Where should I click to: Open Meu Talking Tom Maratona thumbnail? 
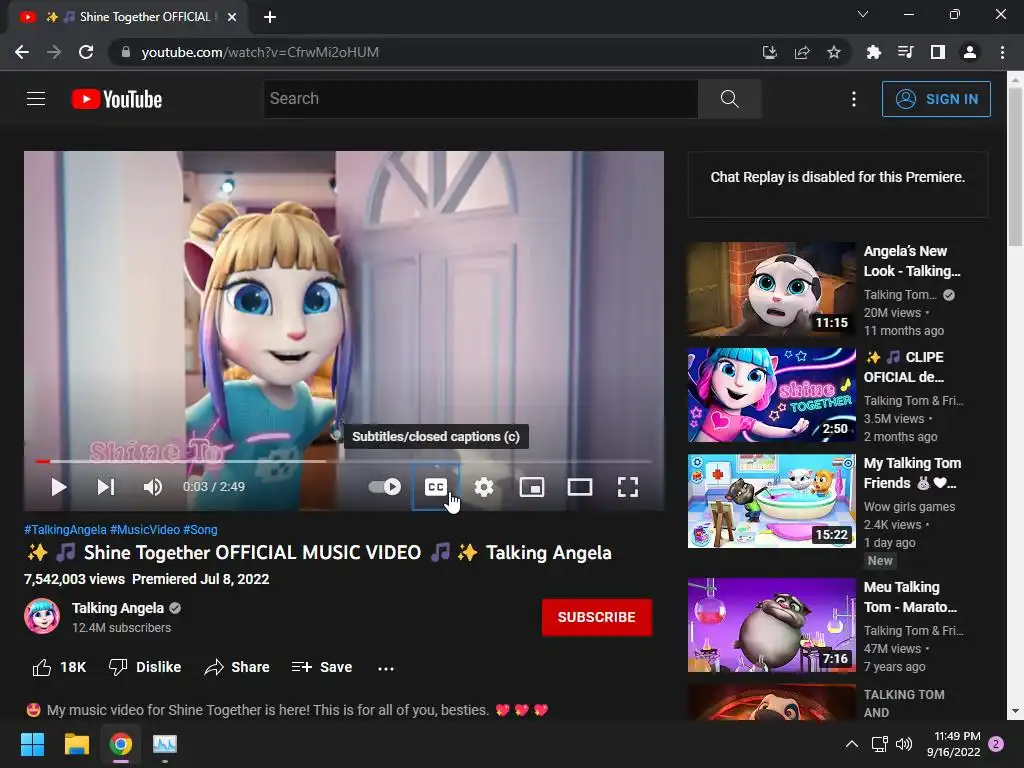(771, 624)
